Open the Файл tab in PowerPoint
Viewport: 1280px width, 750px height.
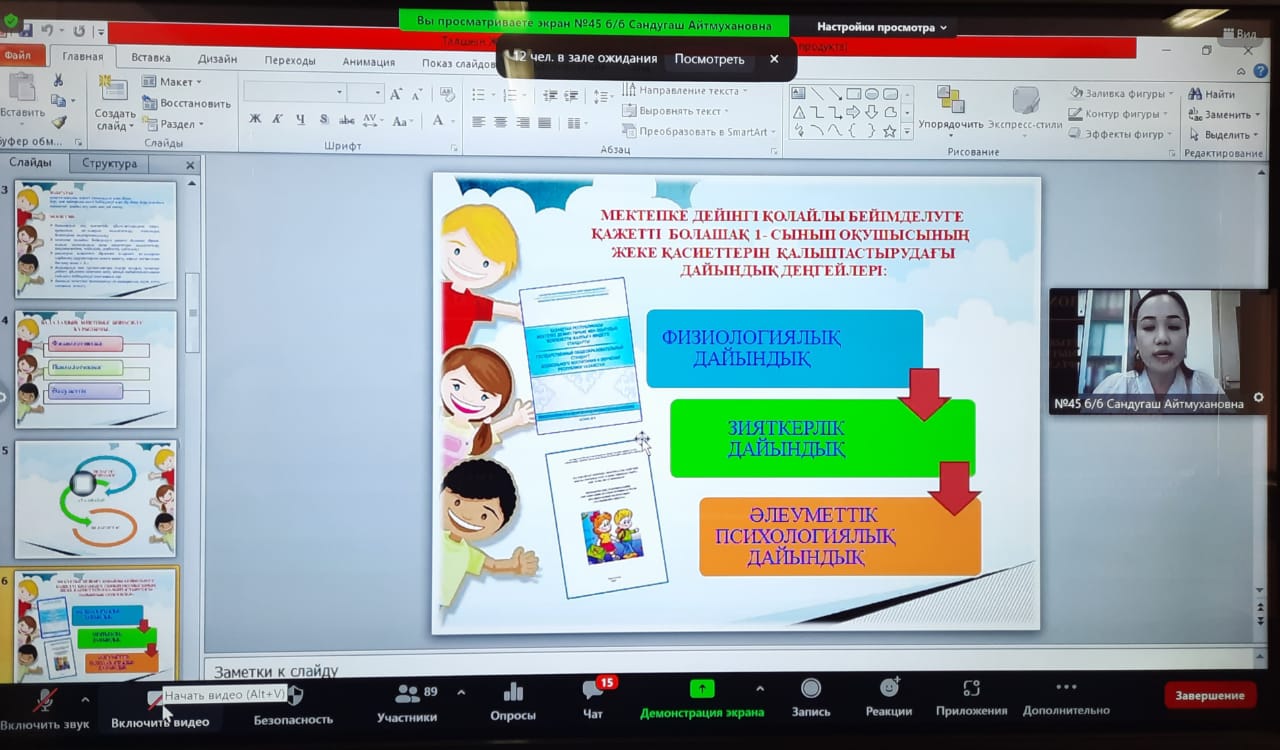[x=22, y=58]
